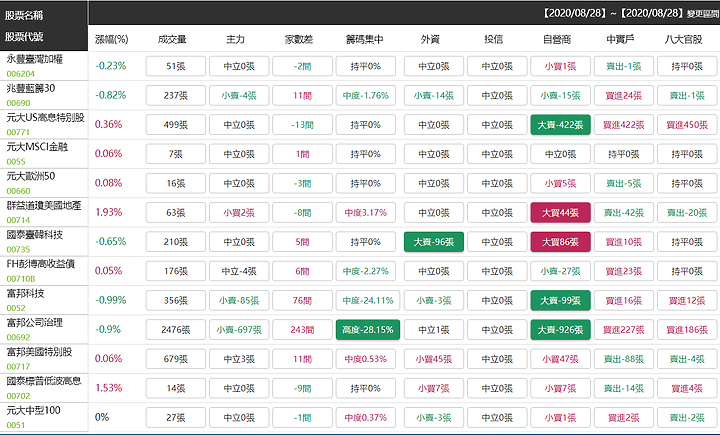Click 大買44張 cell for 群益道瓊美國地產
This screenshot has height=435, width=720.
coord(560,213)
